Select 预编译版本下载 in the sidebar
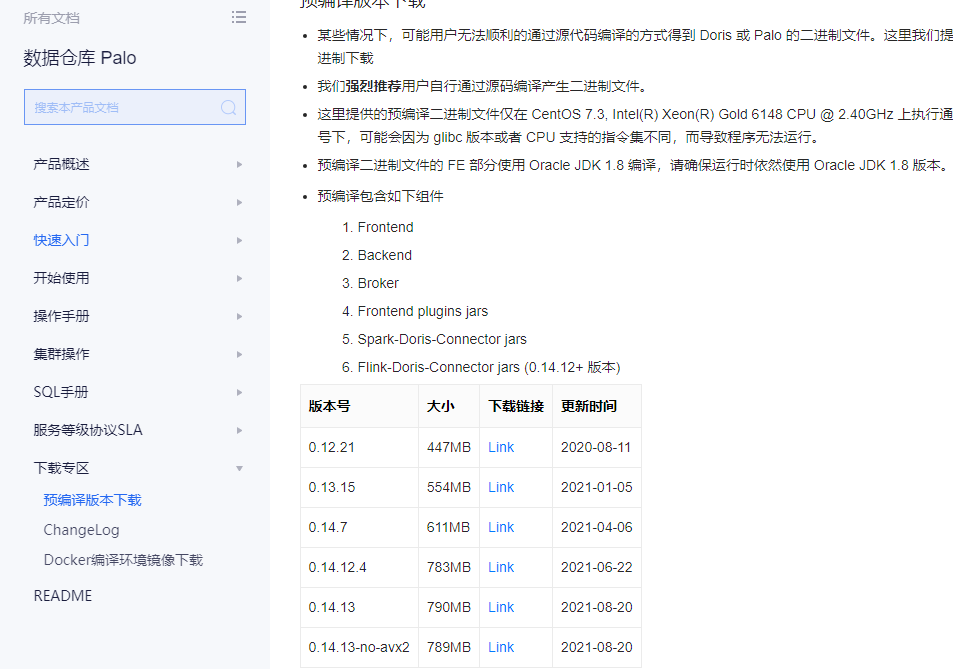 93,499
